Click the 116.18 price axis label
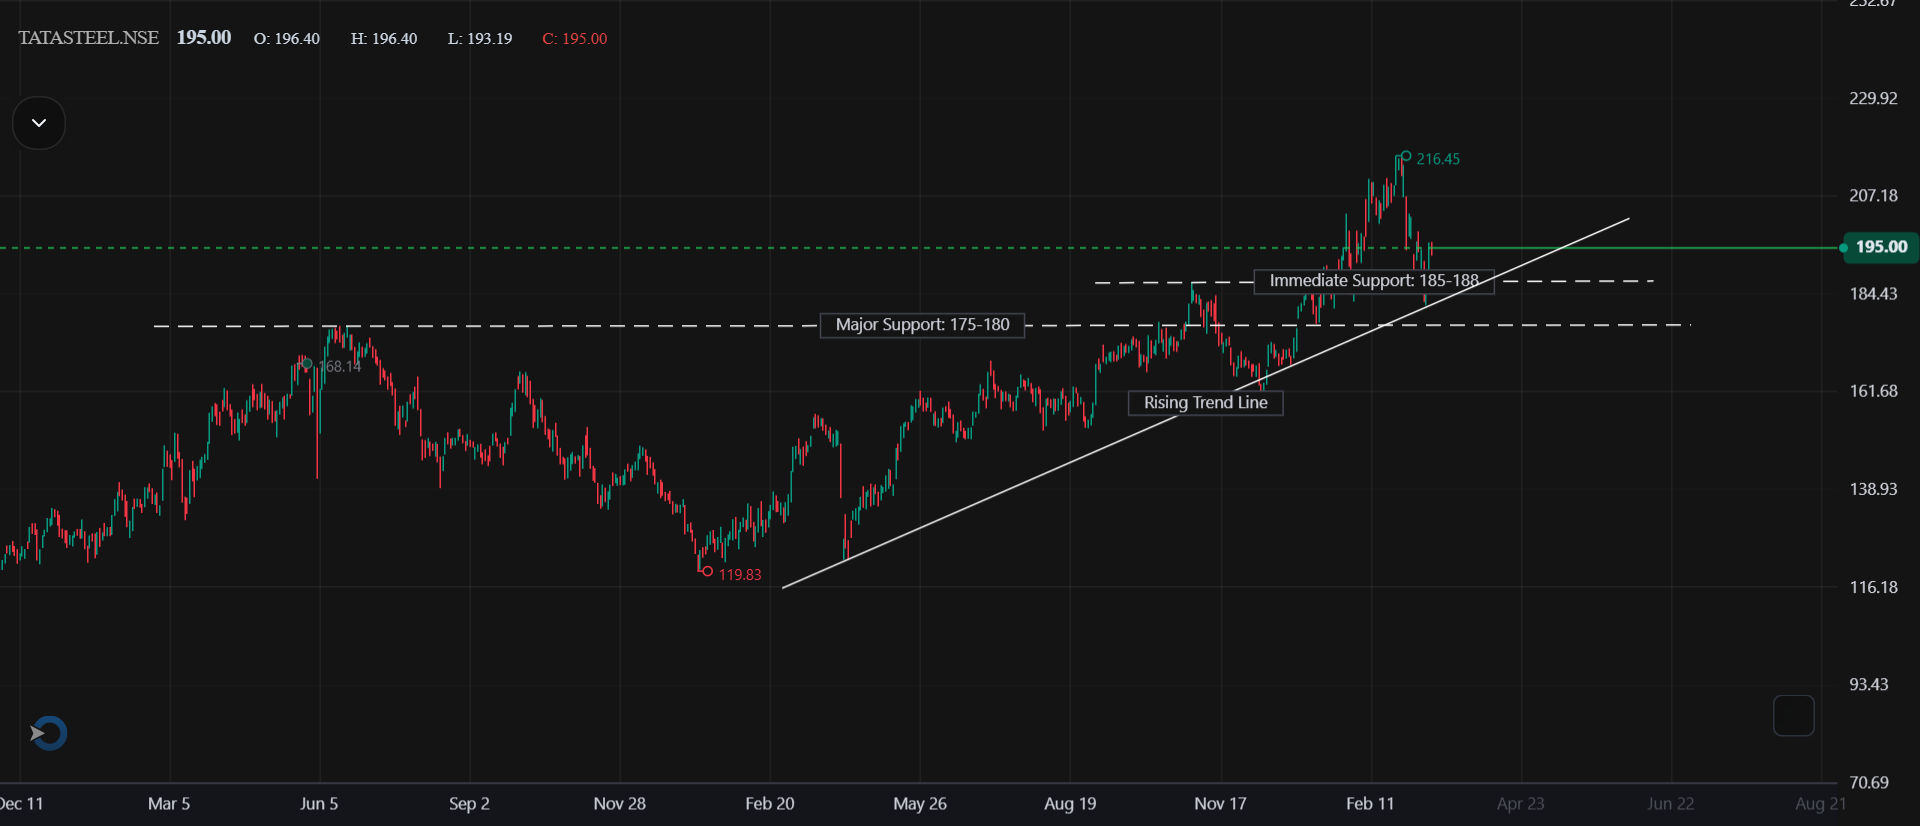The width and height of the screenshot is (1920, 826). click(1873, 587)
